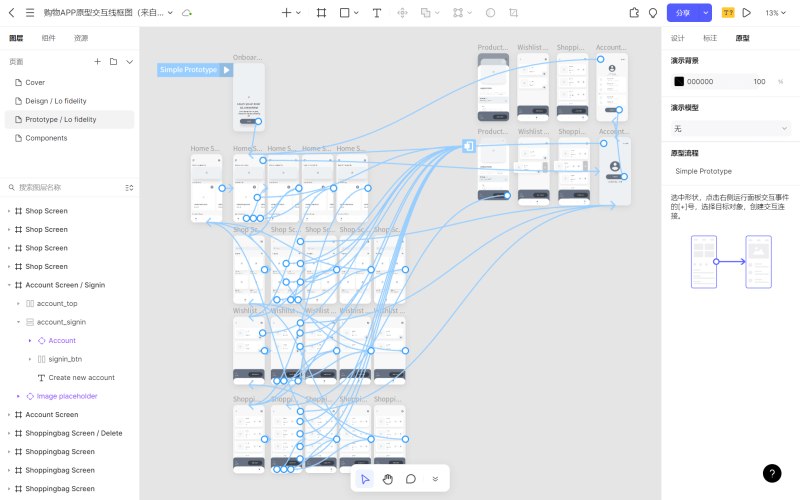800x500 pixels.
Task: Expand the Shoppingbag Screen / Delete layer
Action: pos(9,433)
